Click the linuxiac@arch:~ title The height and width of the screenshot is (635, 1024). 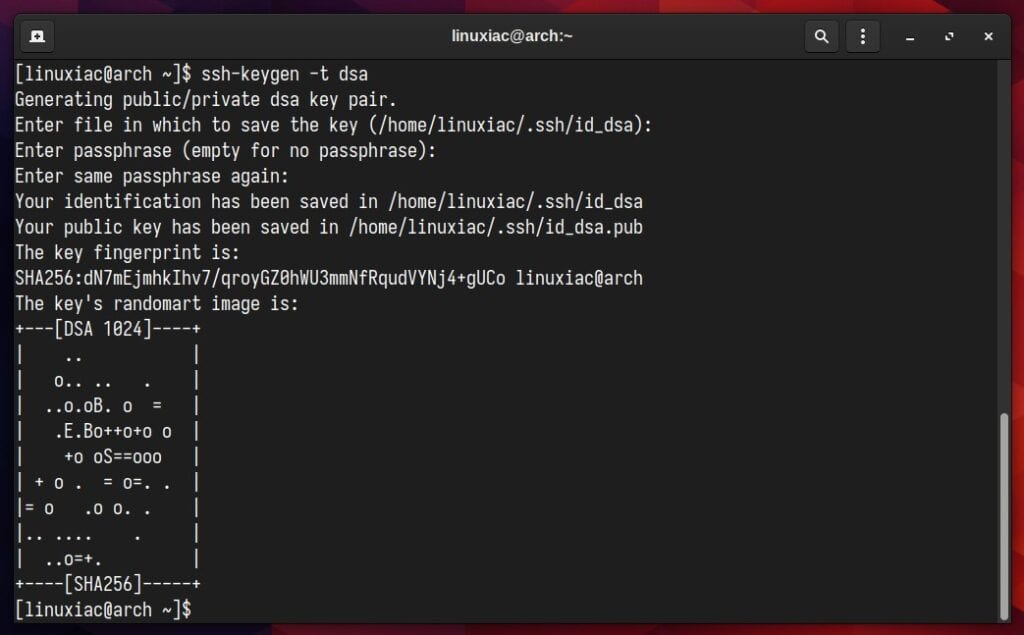512,36
